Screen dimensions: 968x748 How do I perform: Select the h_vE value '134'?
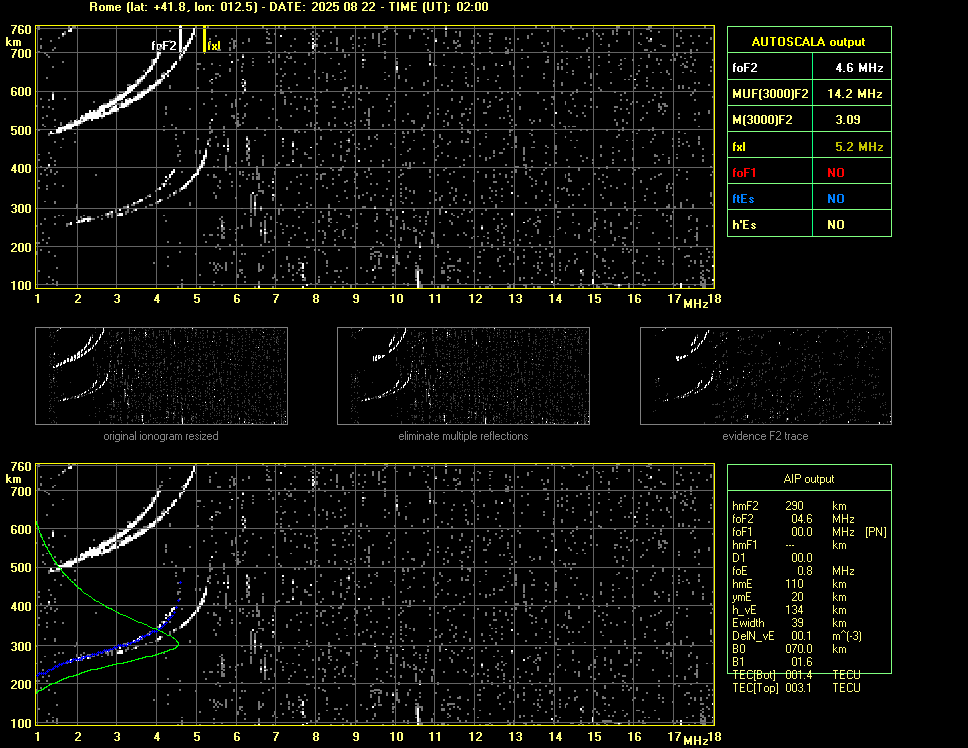(x=795, y=610)
